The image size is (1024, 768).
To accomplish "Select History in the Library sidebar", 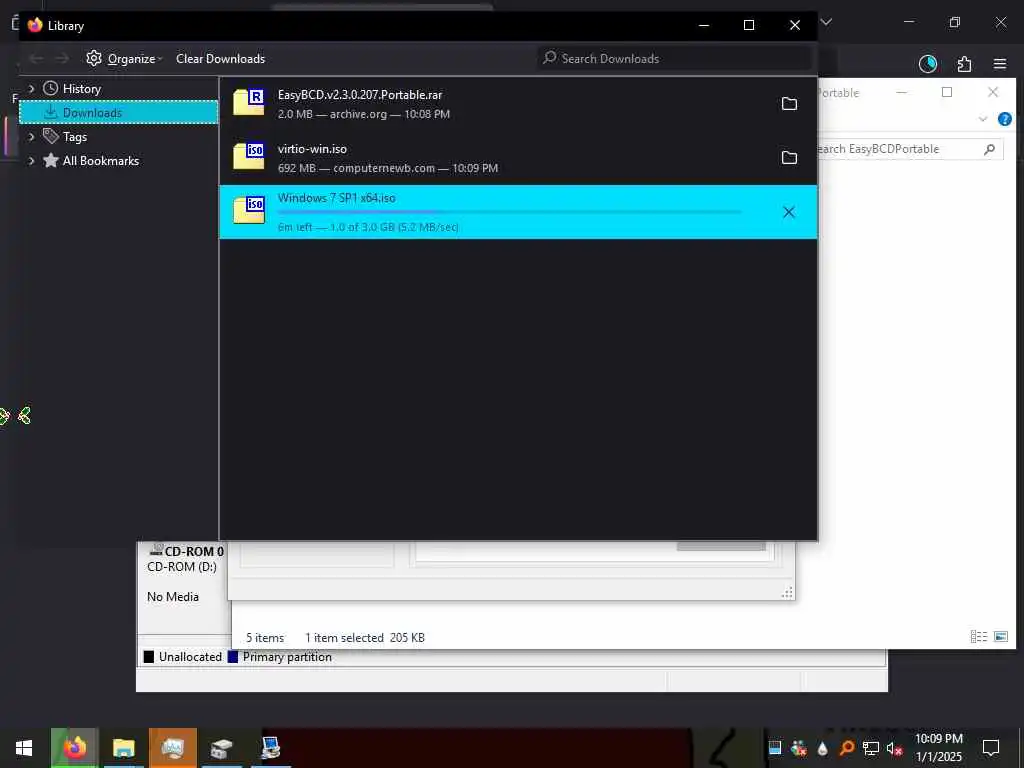I will pyautogui.click(x=82, y=89).
